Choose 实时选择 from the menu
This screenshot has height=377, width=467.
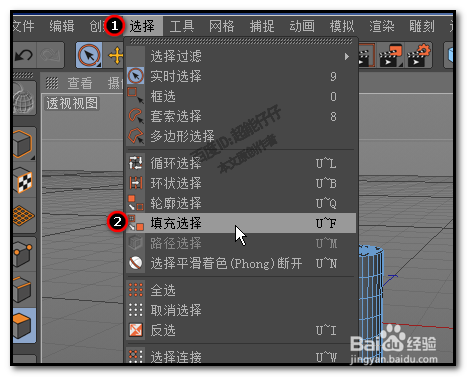click(x=241, y=76)
